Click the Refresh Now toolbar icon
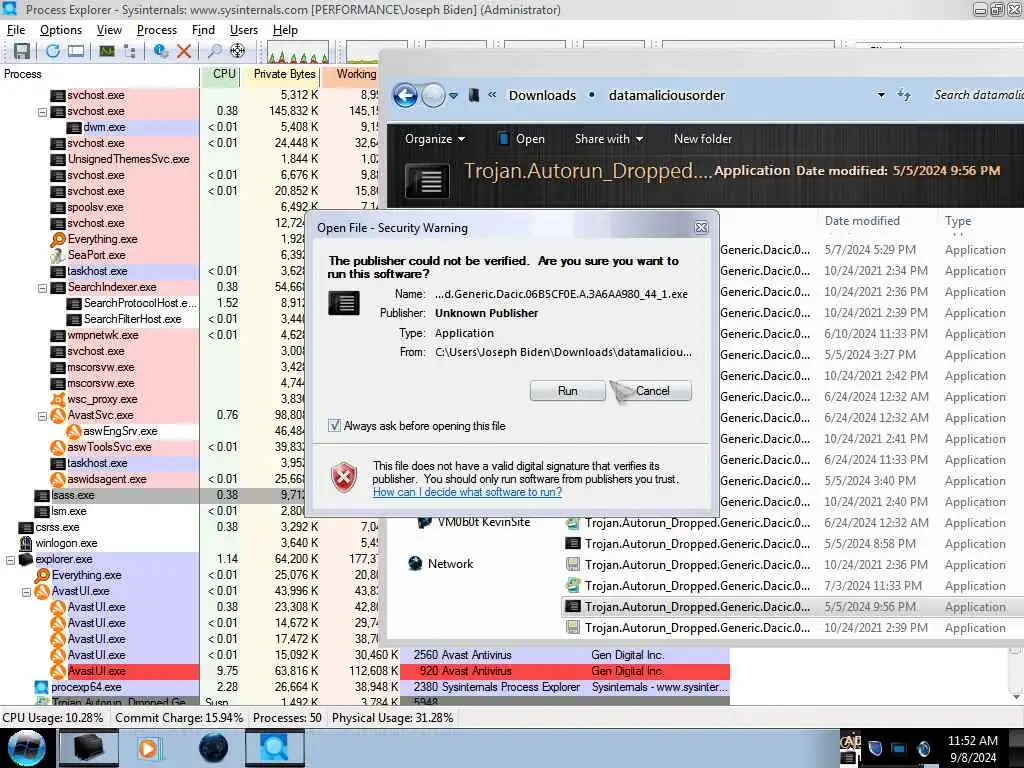The width and height of the screenshot is (1024, 768). pos(52,51)
